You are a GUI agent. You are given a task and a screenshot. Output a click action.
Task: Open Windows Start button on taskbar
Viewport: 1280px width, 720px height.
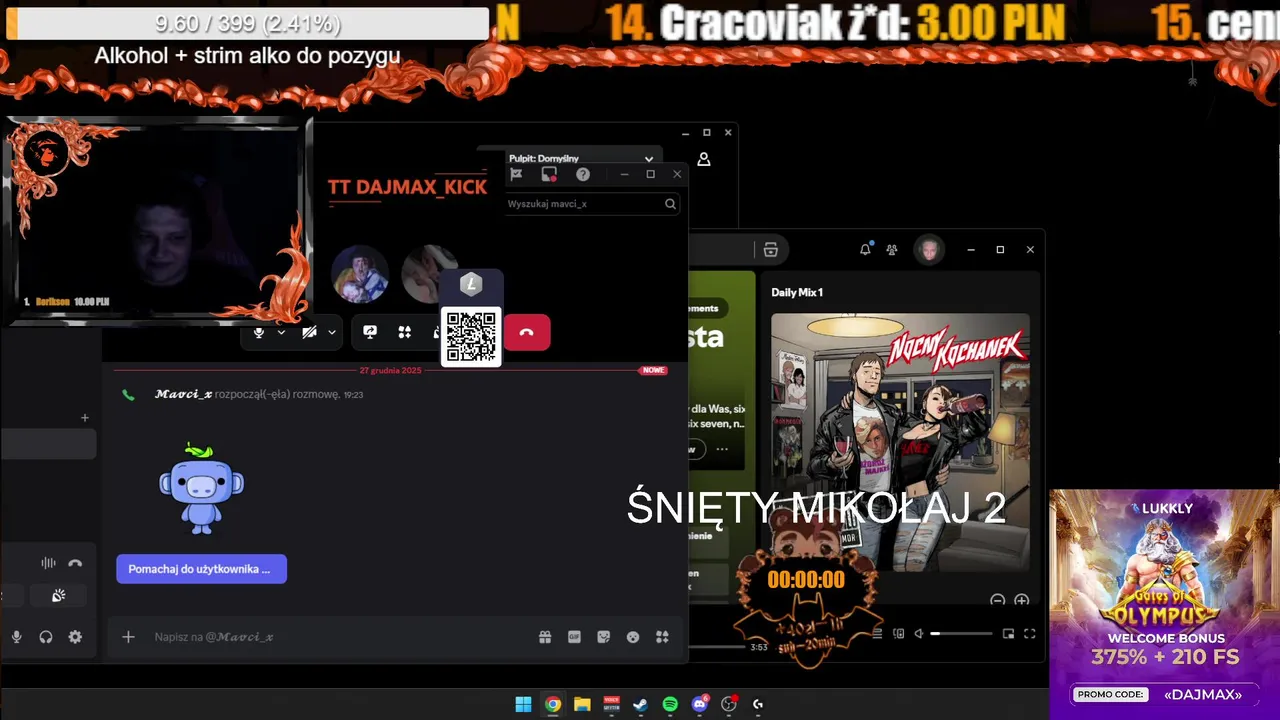pyautogui.click(x=523, y=704)
